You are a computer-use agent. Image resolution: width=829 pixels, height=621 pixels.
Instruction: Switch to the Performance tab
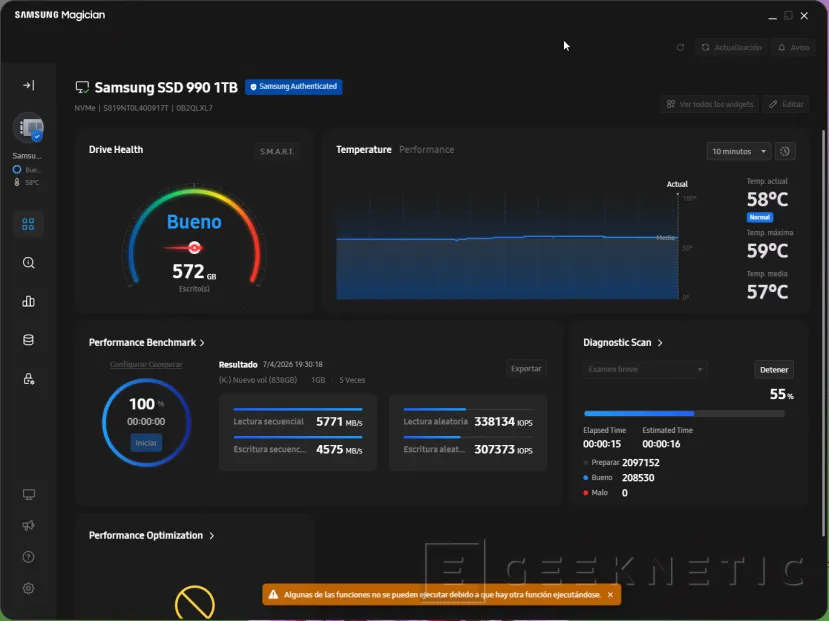tap(426, 150)
